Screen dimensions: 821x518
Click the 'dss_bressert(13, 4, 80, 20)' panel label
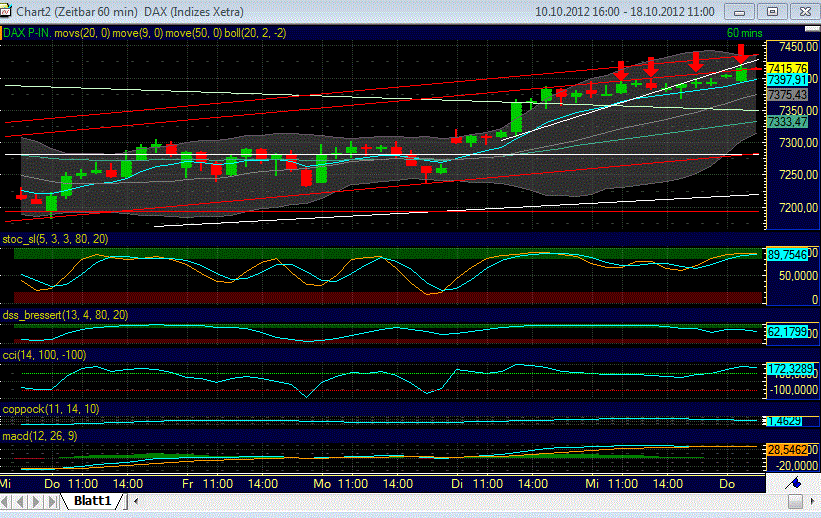tap(65, 315)
